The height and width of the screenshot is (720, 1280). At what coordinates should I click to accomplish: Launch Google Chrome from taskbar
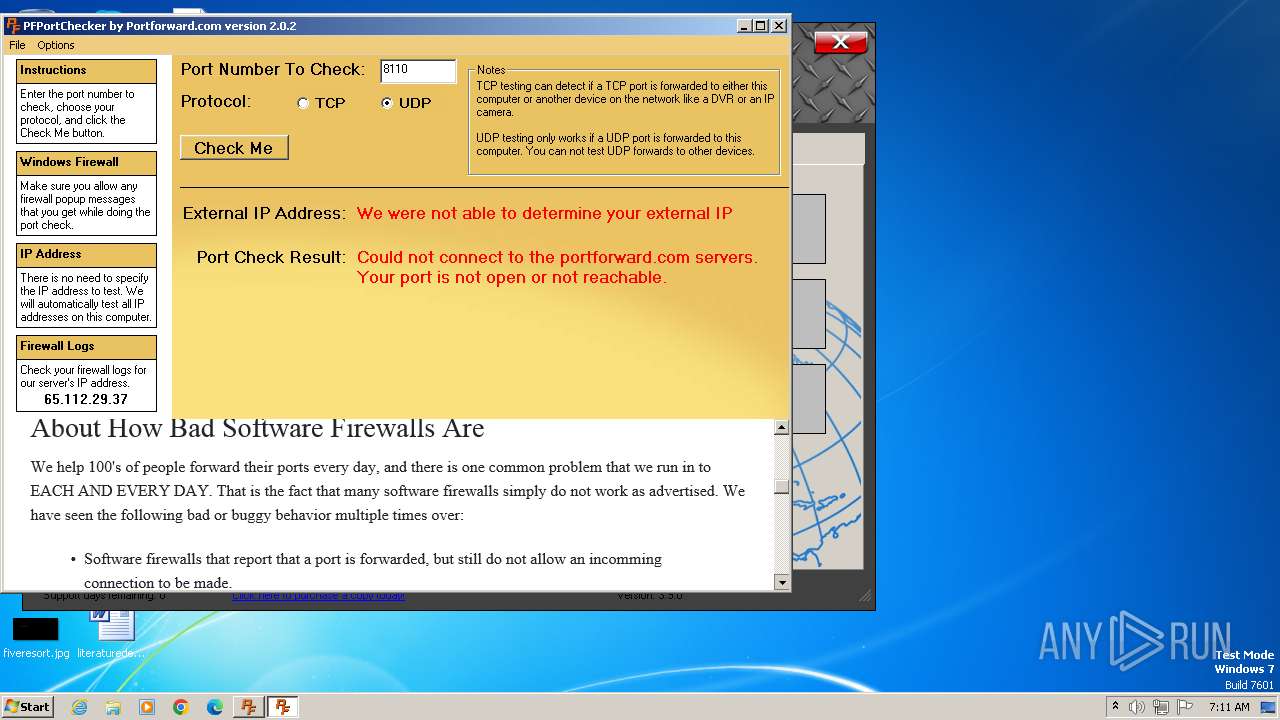tap(181, 707)
